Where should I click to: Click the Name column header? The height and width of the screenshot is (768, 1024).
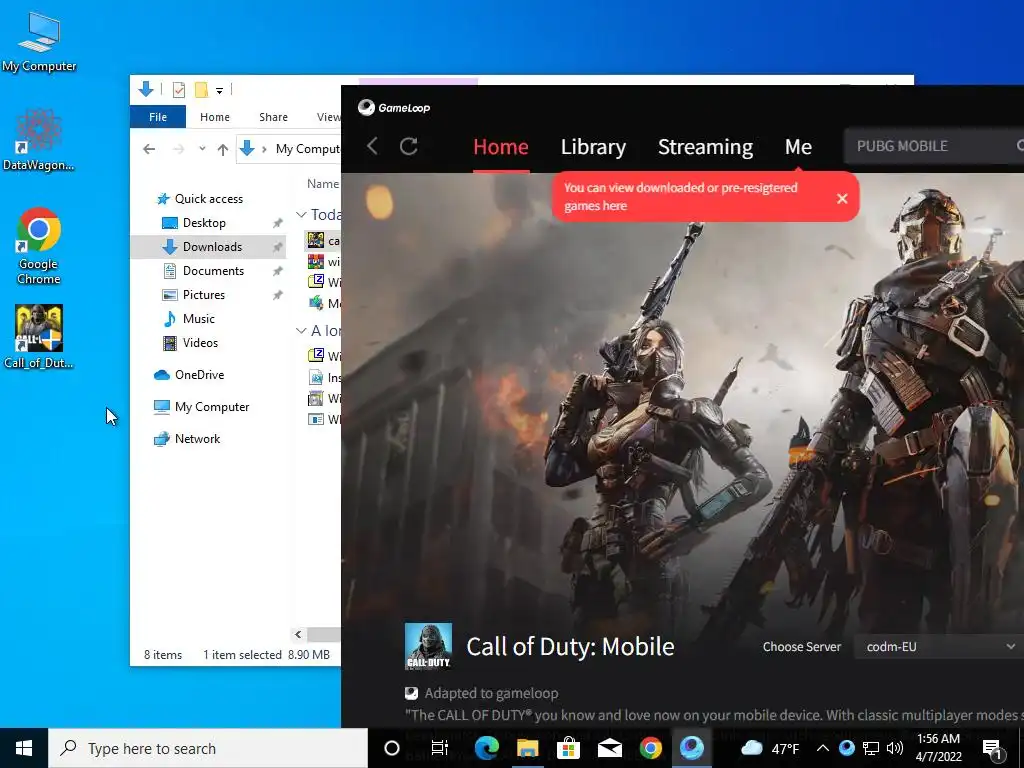323,184
